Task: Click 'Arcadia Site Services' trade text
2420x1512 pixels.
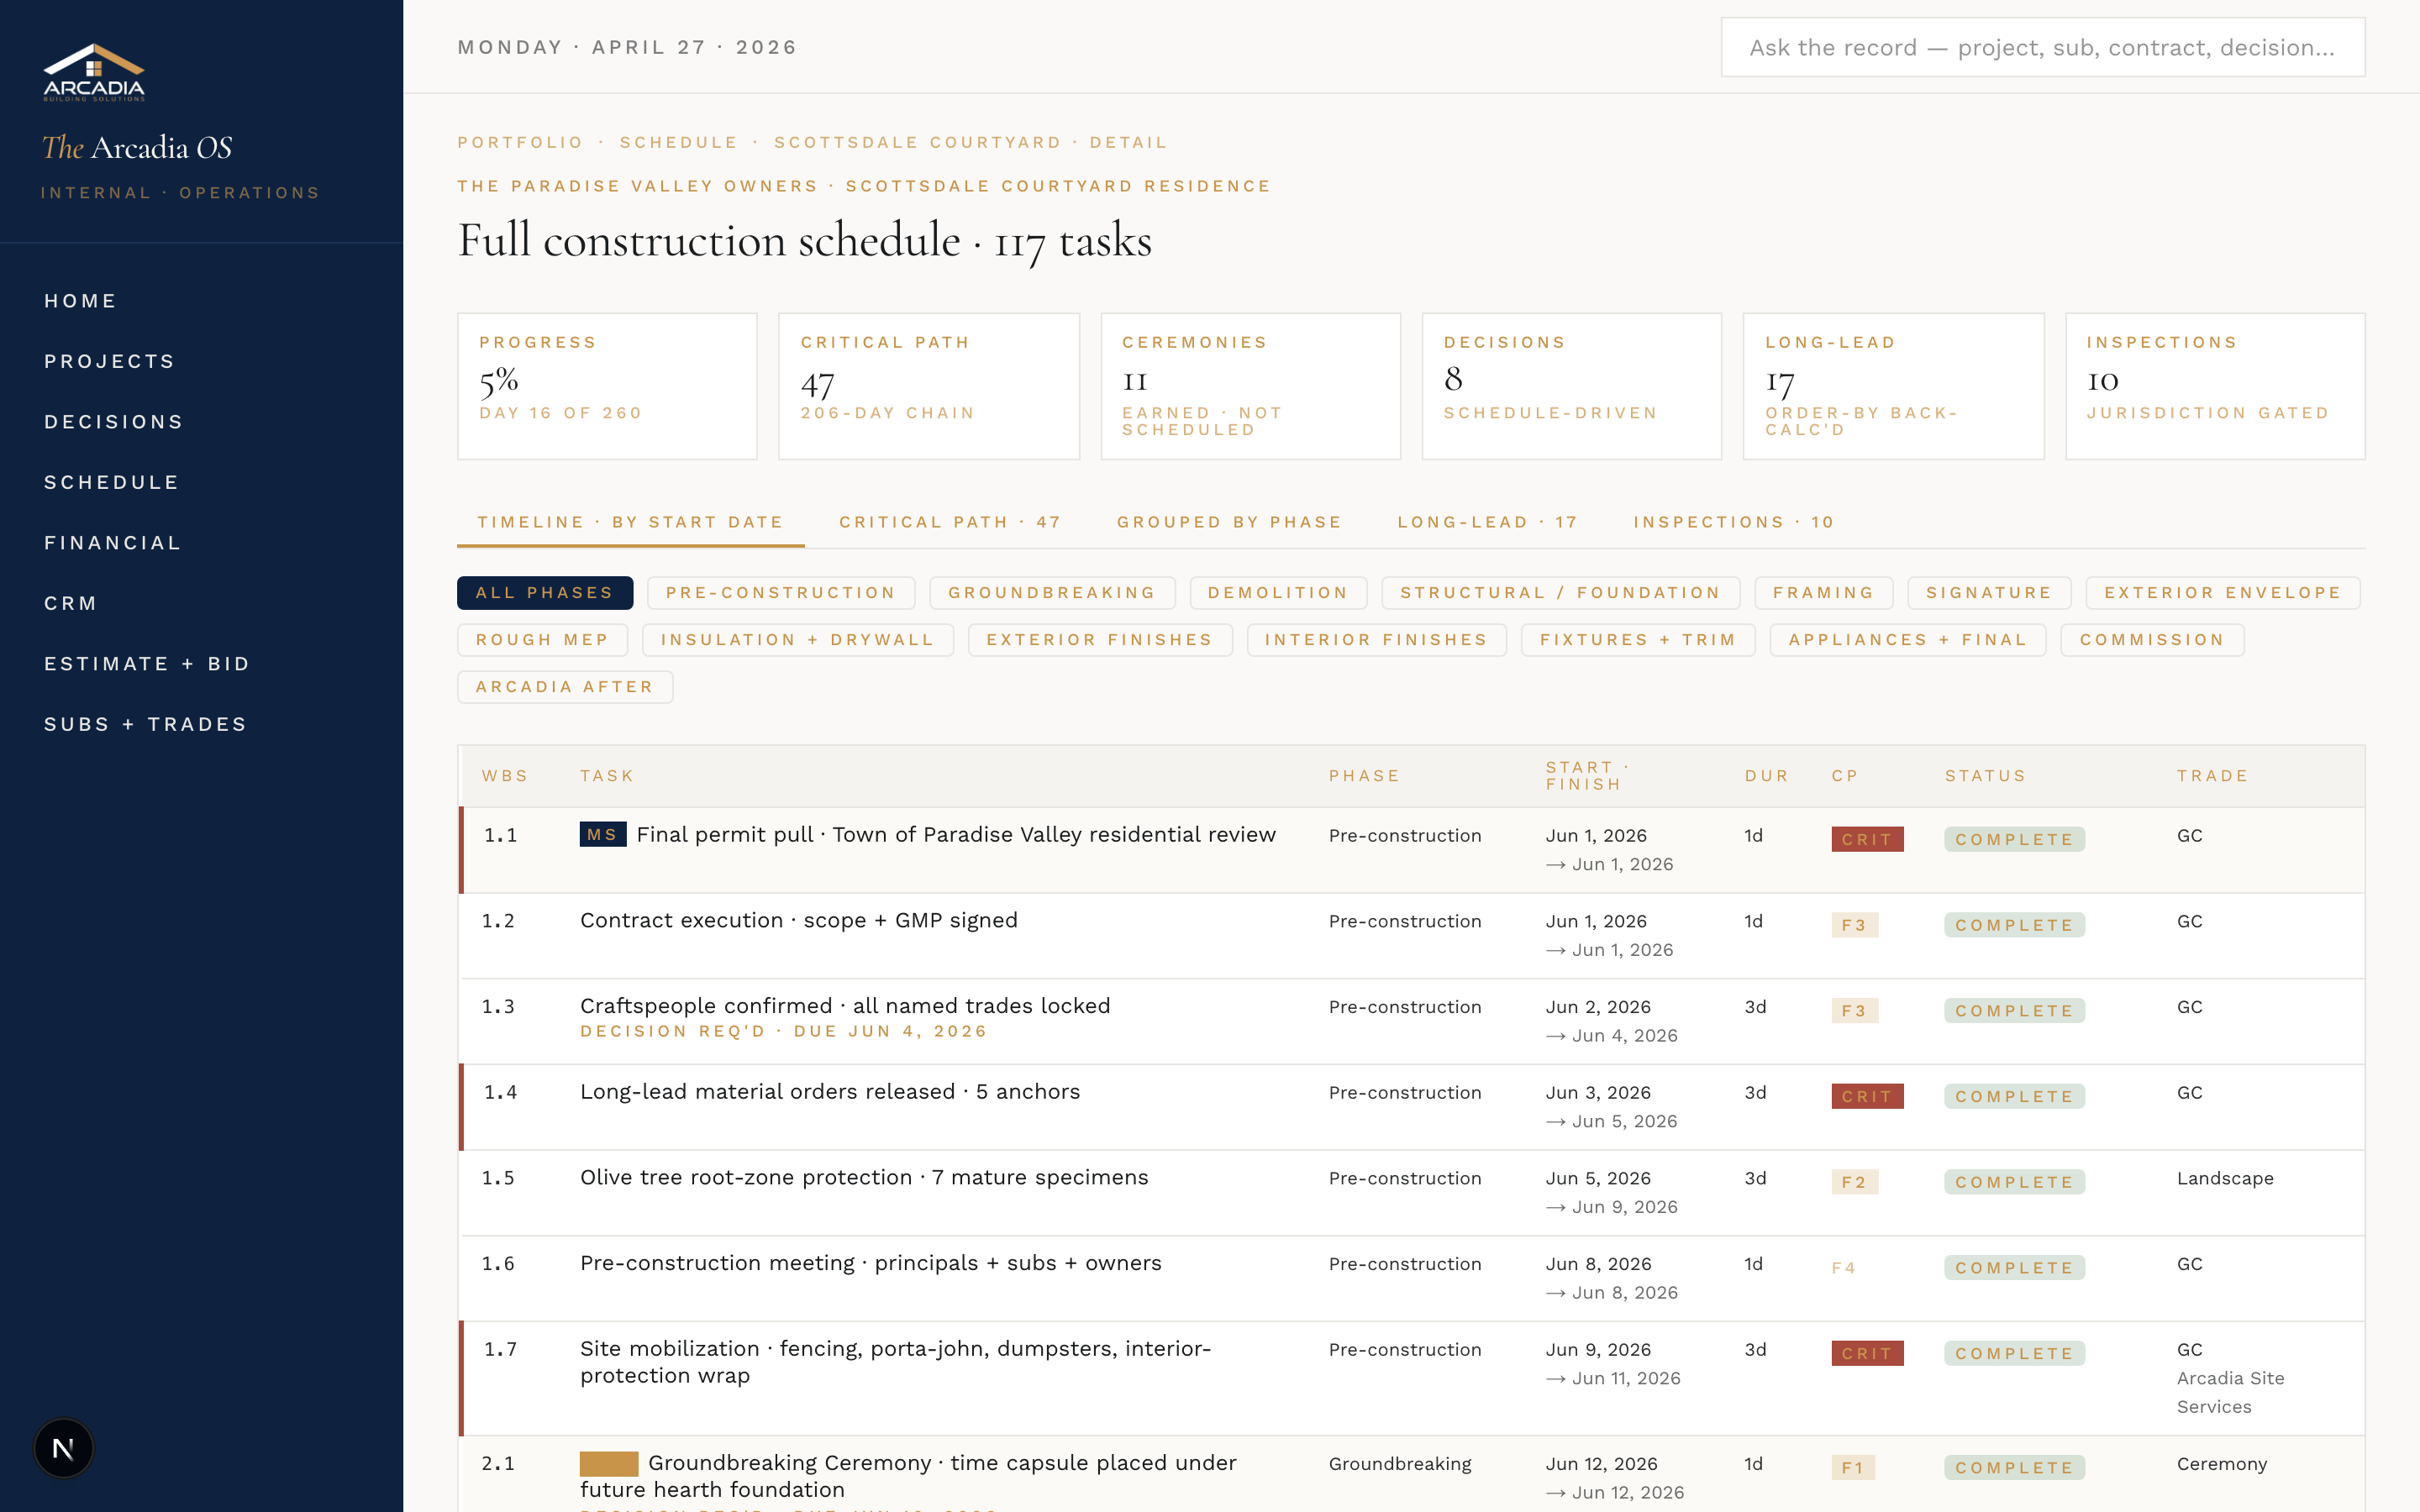Action: pos(2230,1392)
